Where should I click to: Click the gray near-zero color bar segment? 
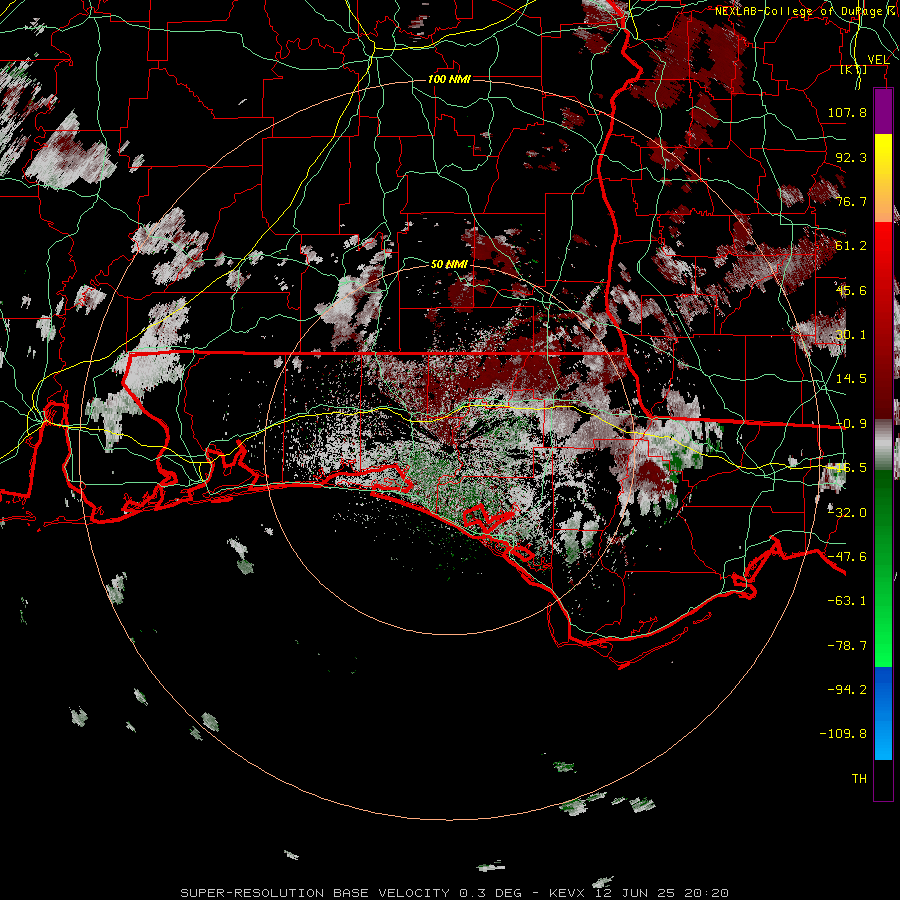click(x=883, y=445)
